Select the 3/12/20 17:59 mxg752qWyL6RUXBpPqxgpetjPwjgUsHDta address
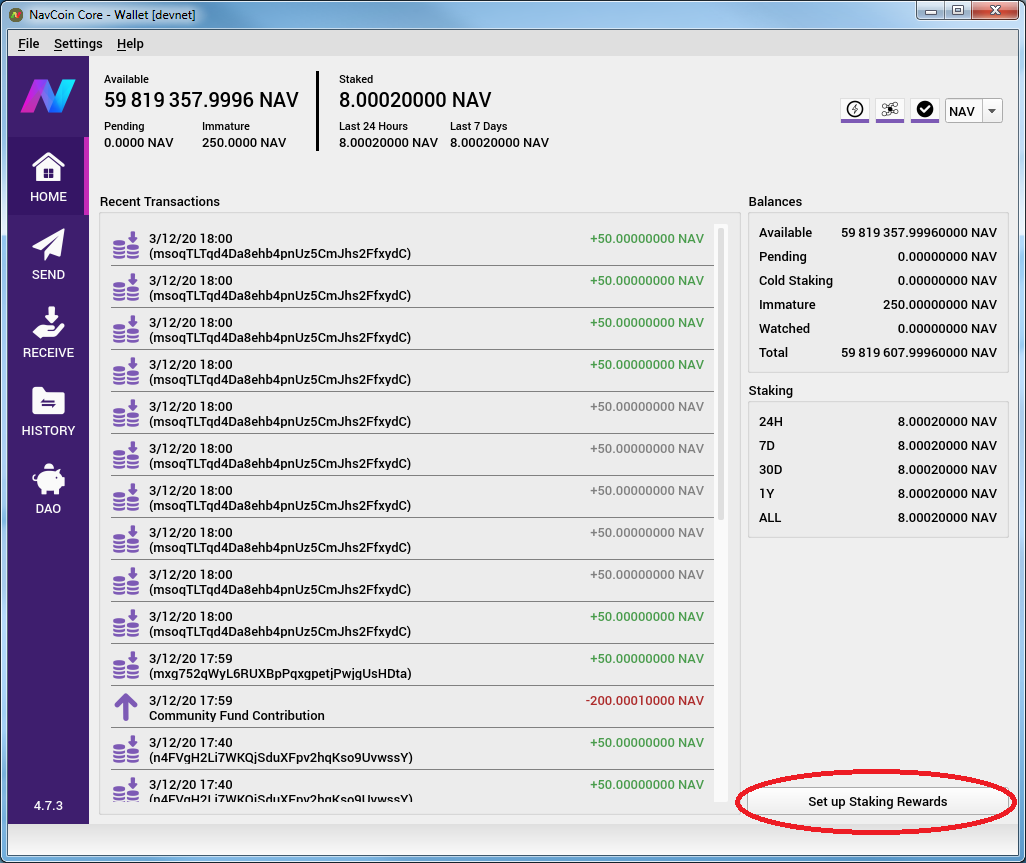Screen dimensions: 1026x863 (280, 674)
